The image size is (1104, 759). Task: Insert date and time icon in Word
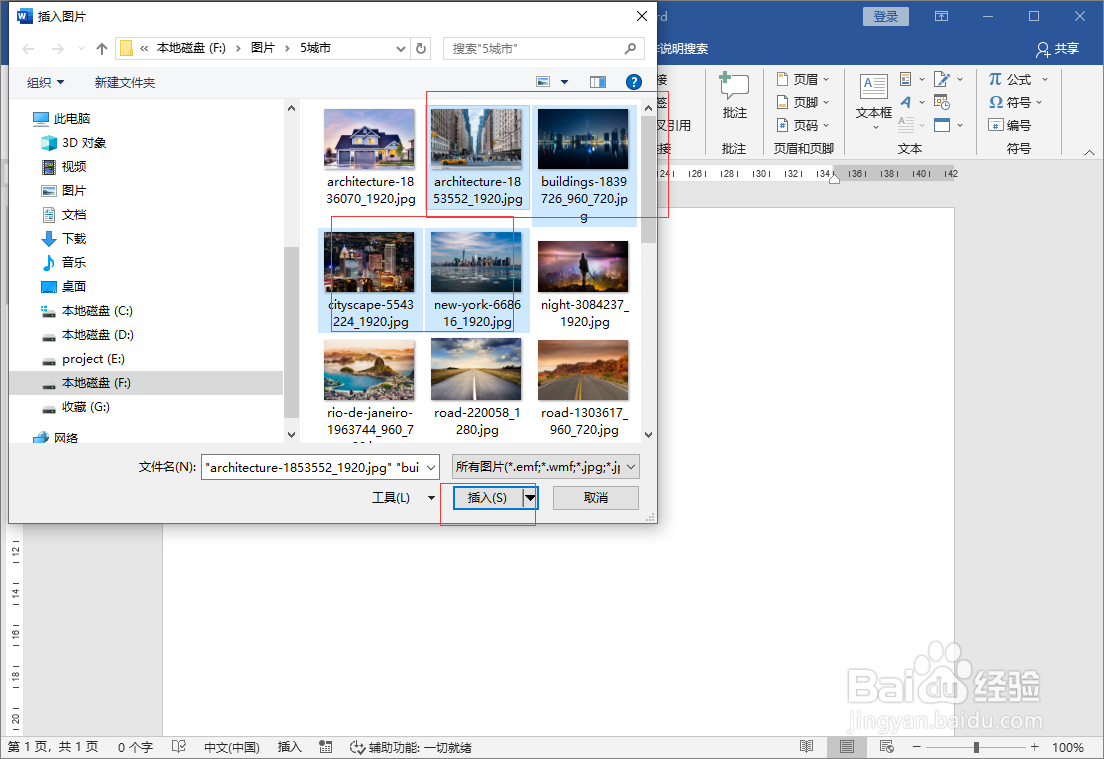[942, 102]
